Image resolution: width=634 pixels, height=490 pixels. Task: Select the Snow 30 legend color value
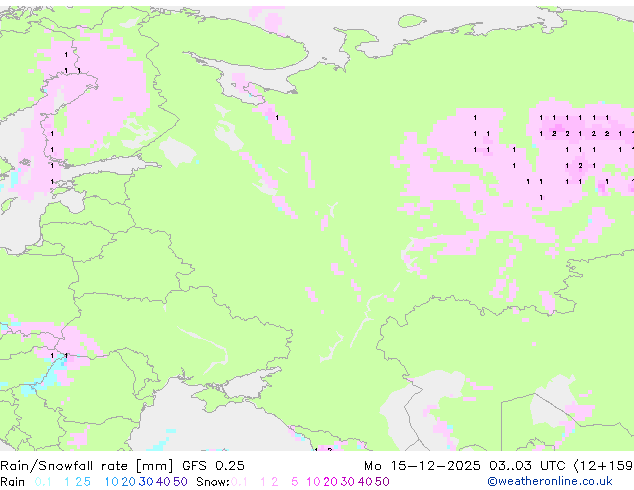tap(348, 482)
